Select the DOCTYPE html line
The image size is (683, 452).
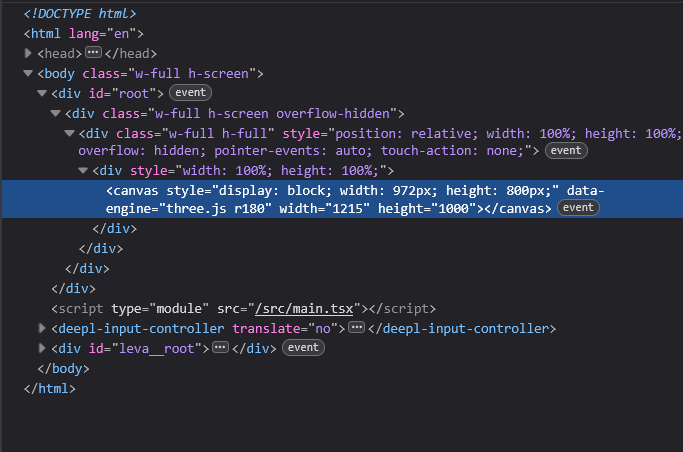pyautogui.click(x=80, y=13)
